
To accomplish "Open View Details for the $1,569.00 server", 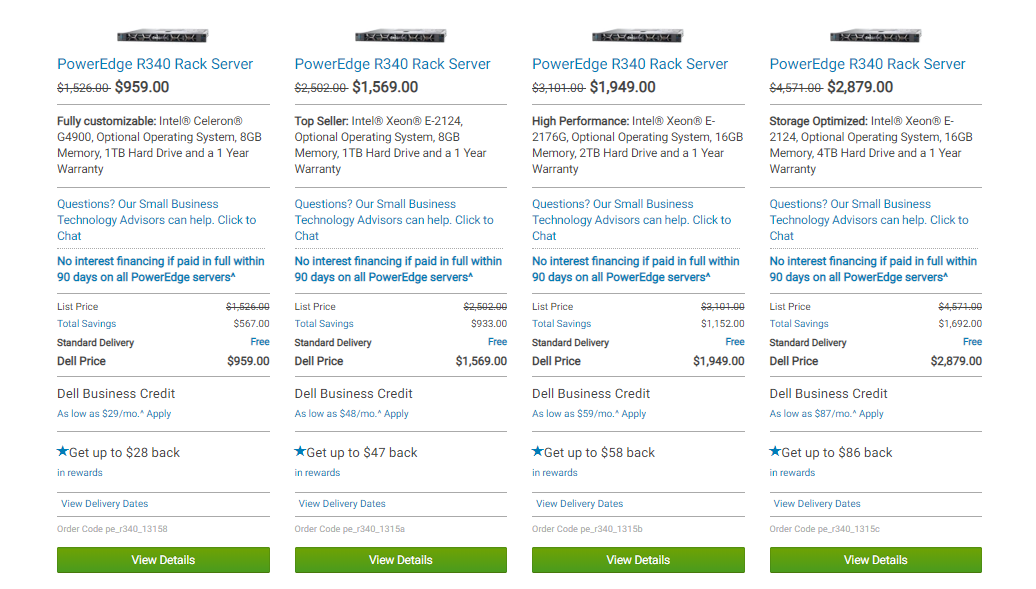I will [400, 560].
